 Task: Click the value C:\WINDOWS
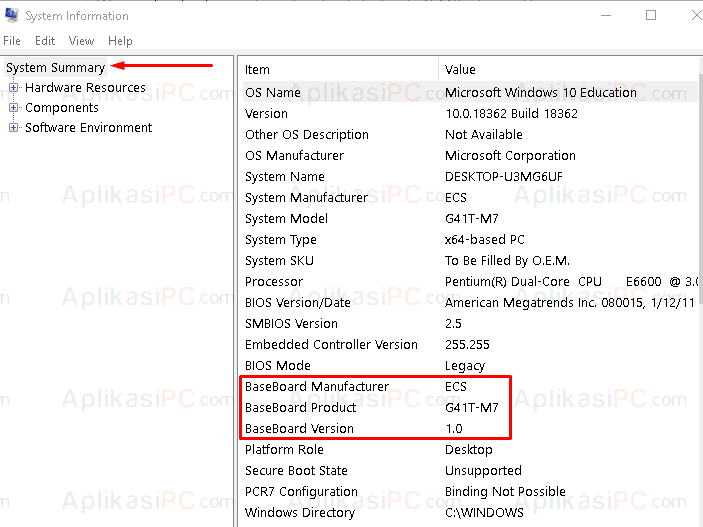[484, 513]
